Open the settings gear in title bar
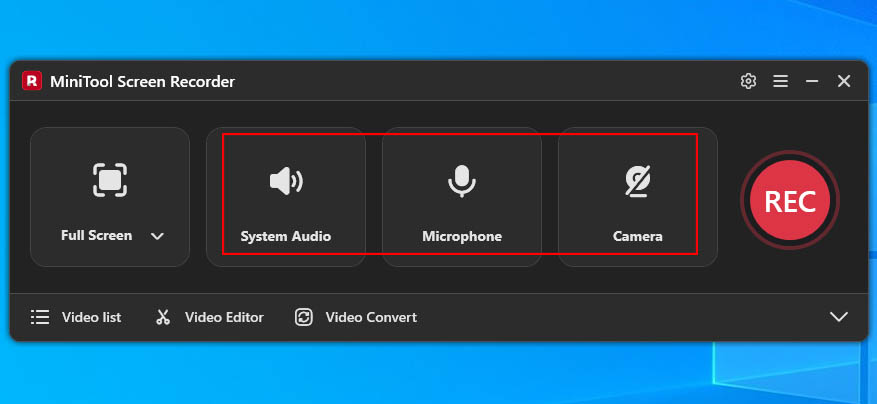 click(x=748, y=81)
